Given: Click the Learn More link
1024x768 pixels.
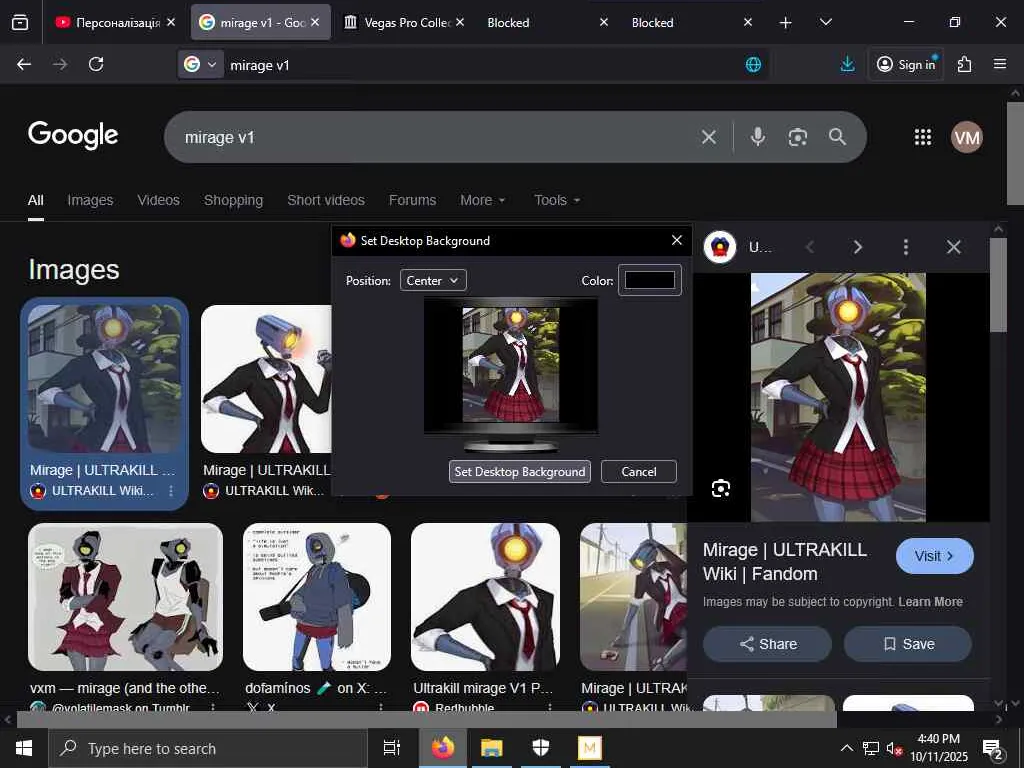Looking at the screenshot, I should point(930,602).
